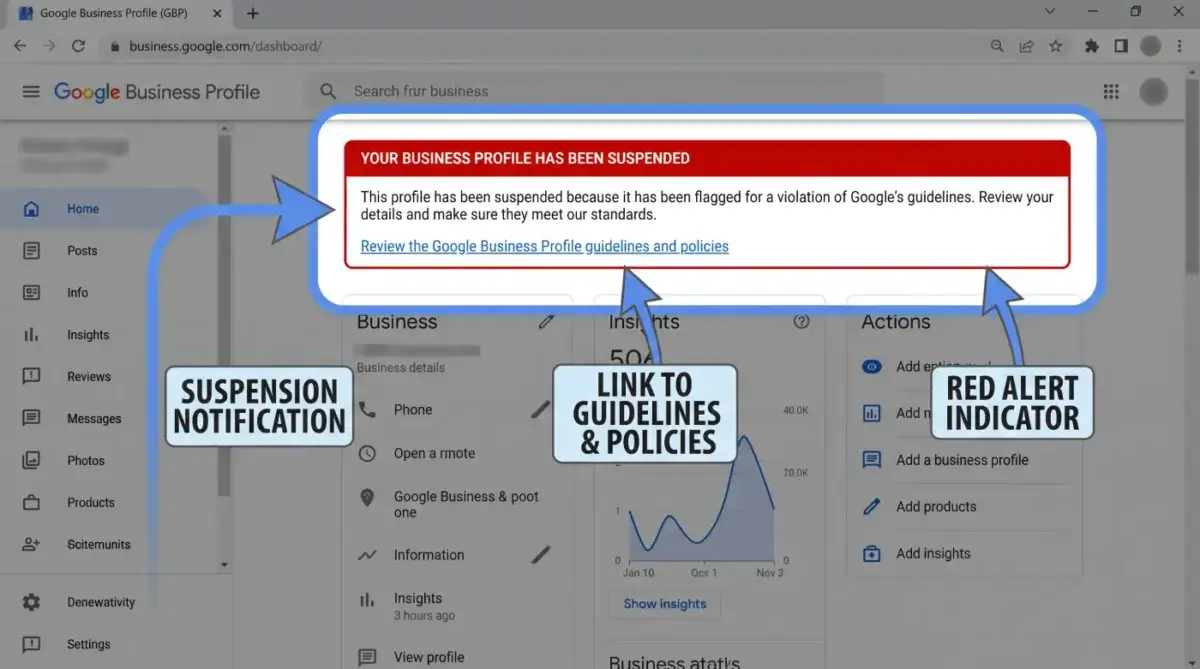Click the Reviews icon in sidebar

click(31, 377)
